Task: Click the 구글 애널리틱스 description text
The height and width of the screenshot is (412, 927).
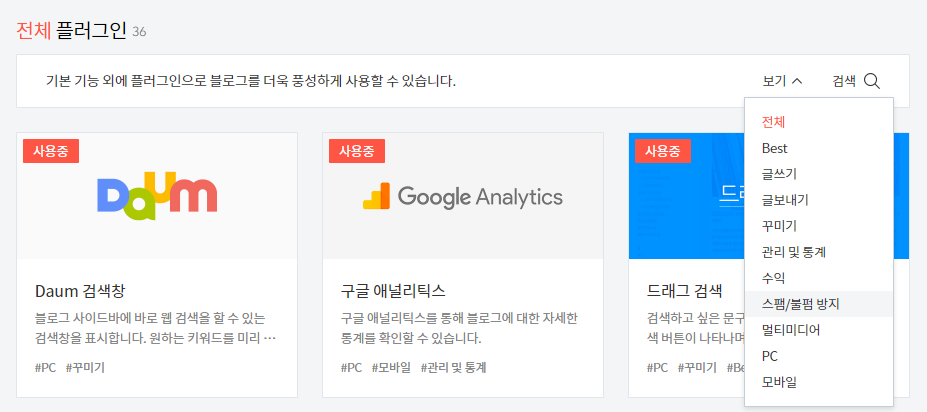Action: [x=459, y=329]
